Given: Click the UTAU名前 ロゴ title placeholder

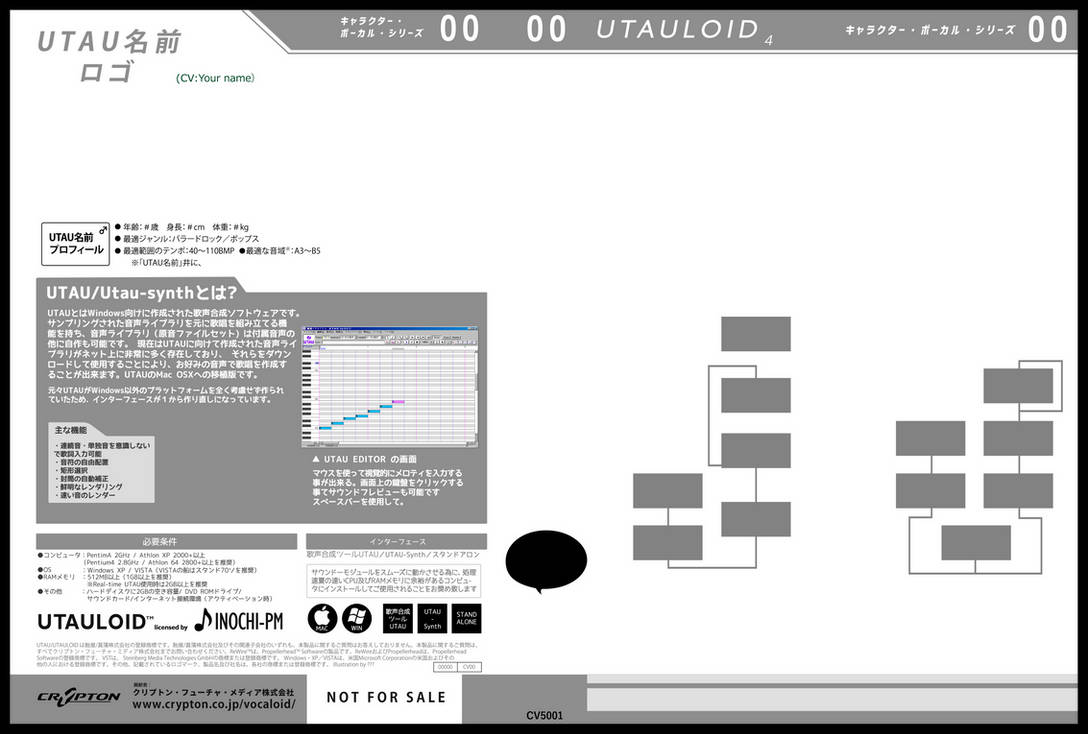Looking at the screenshot, I should point(109,56).
